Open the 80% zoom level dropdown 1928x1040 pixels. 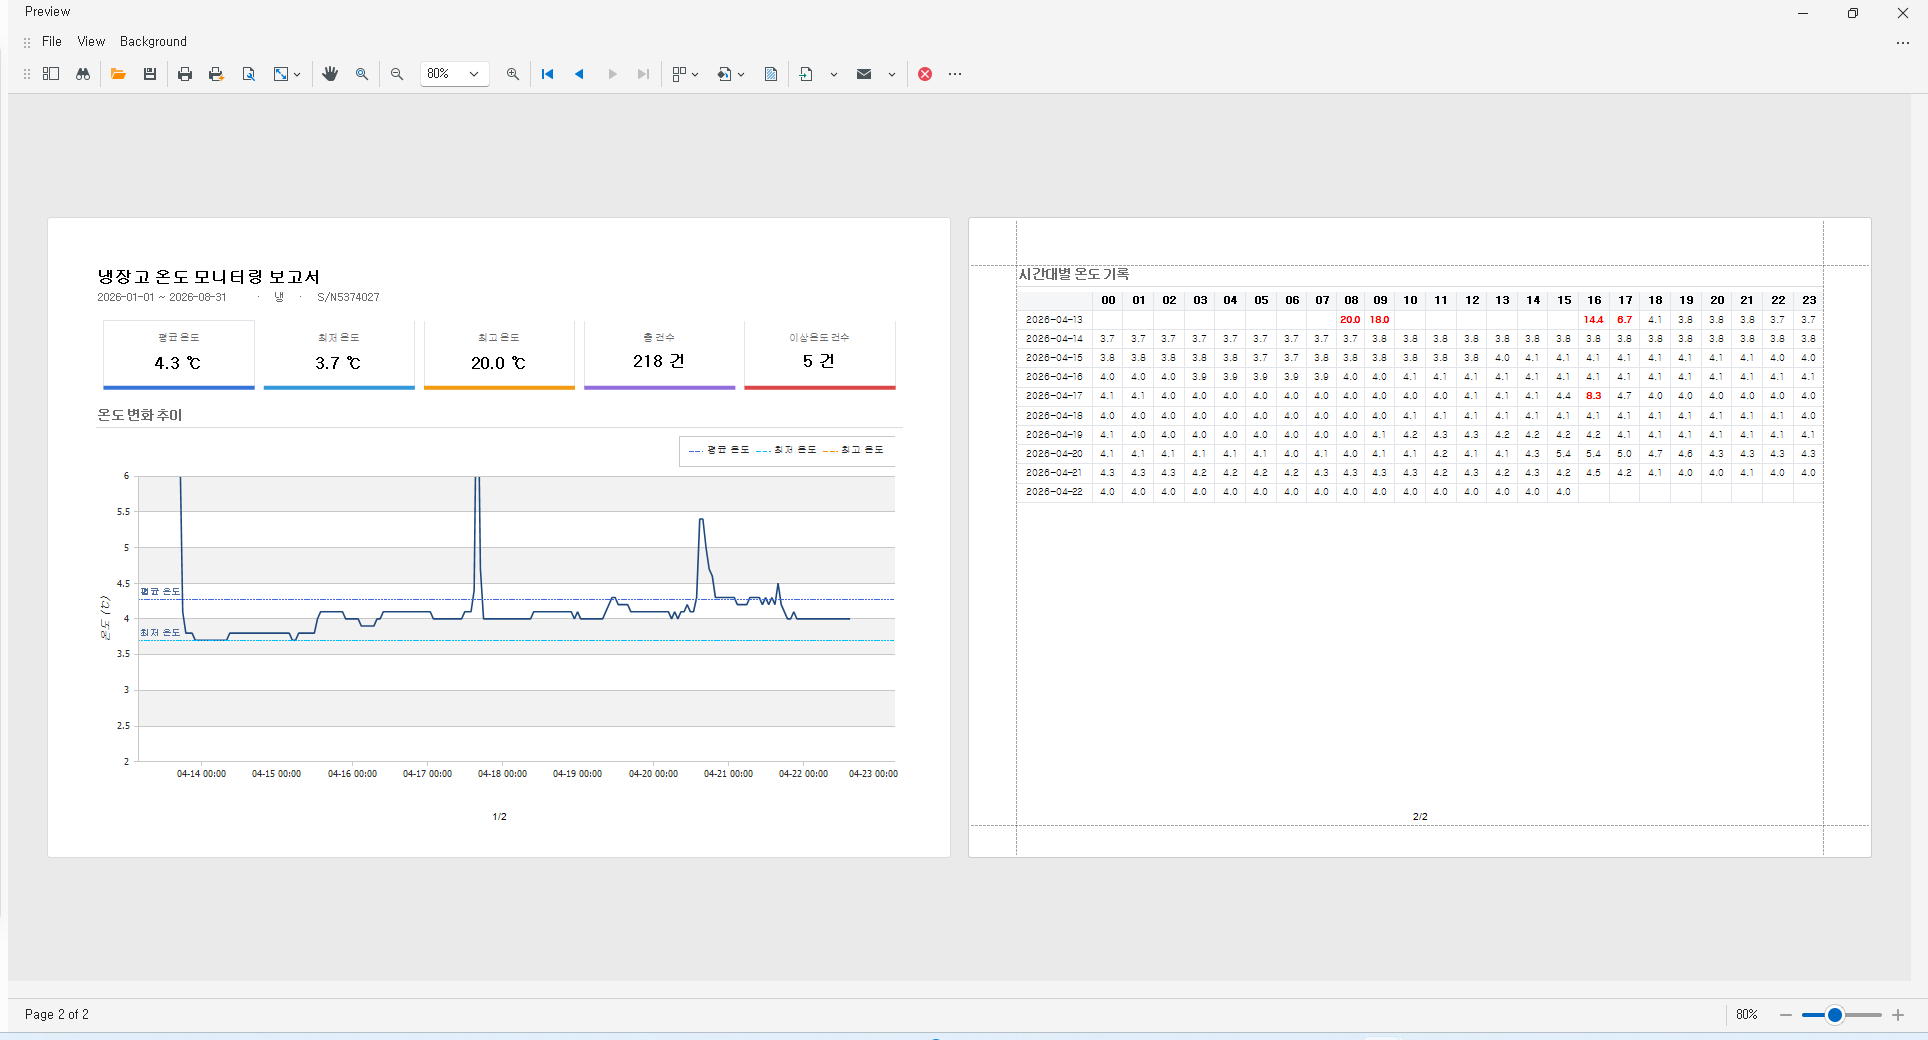pos(455,74)
